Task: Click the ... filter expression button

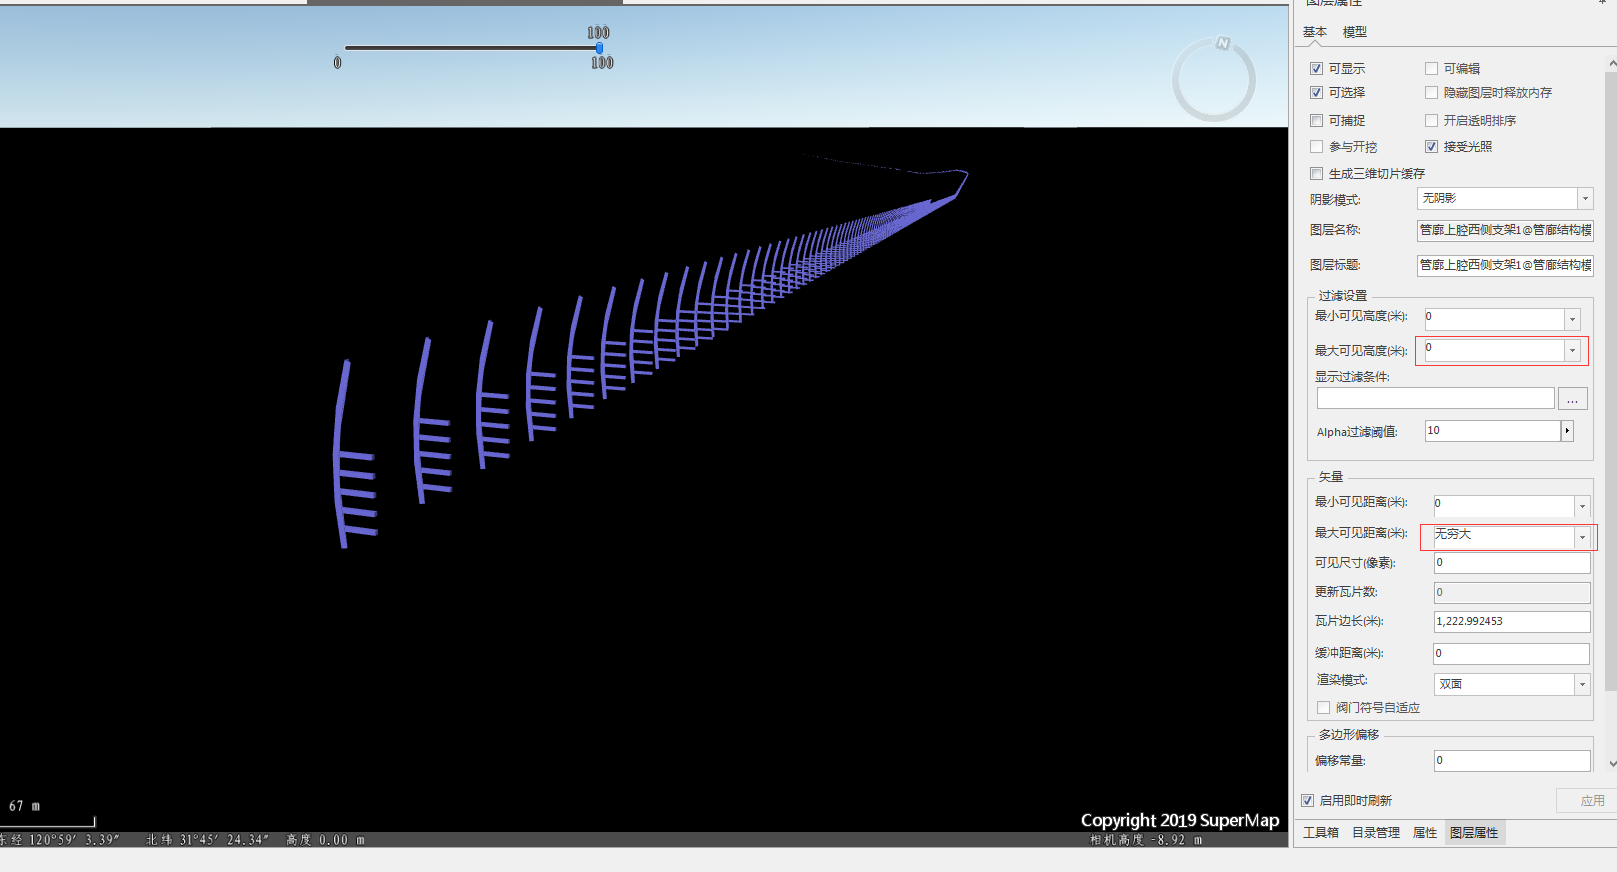Action: pyautogui.click(x=1573, y=399)
